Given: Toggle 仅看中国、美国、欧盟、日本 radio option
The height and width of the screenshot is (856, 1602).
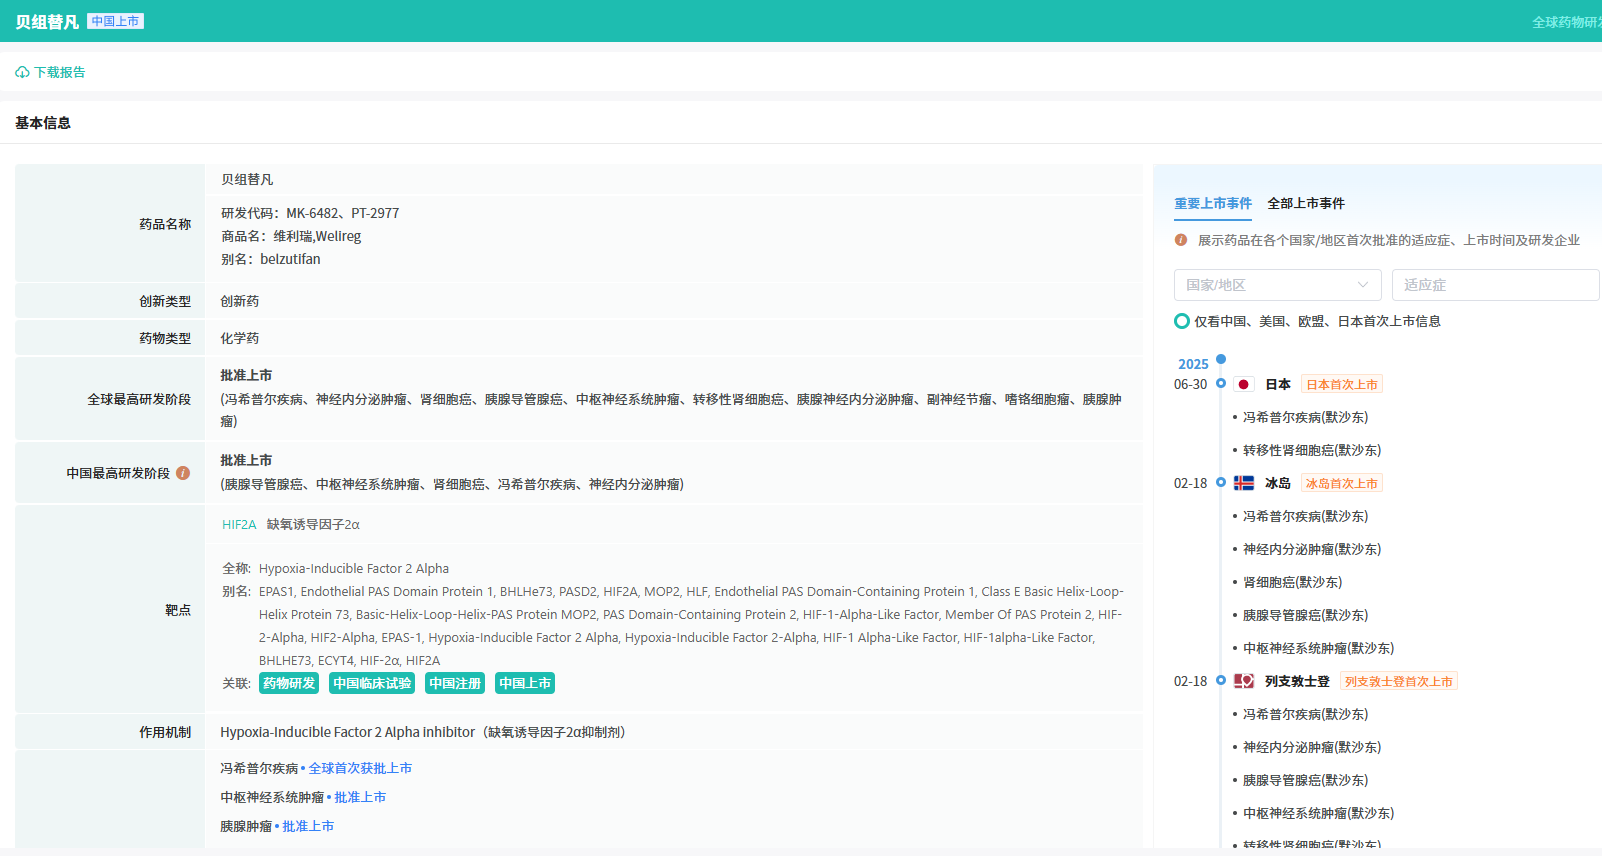Looking at the screenshot, I should 1182,321.
